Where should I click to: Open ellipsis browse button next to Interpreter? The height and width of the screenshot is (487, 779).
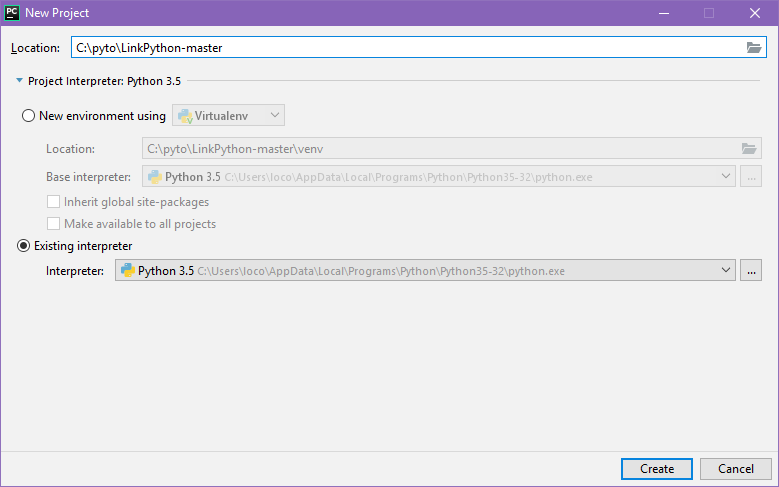pos(751,271)
